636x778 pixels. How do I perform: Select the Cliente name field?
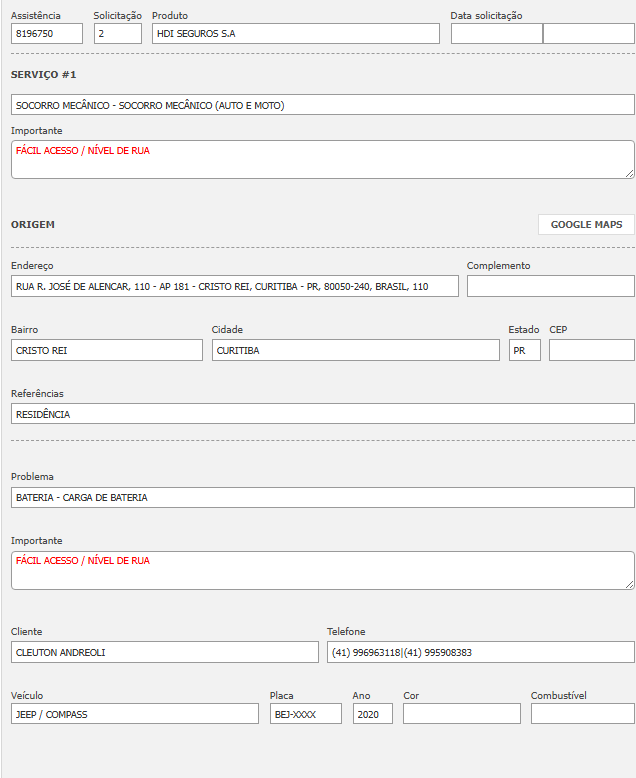tap(164, 652)
